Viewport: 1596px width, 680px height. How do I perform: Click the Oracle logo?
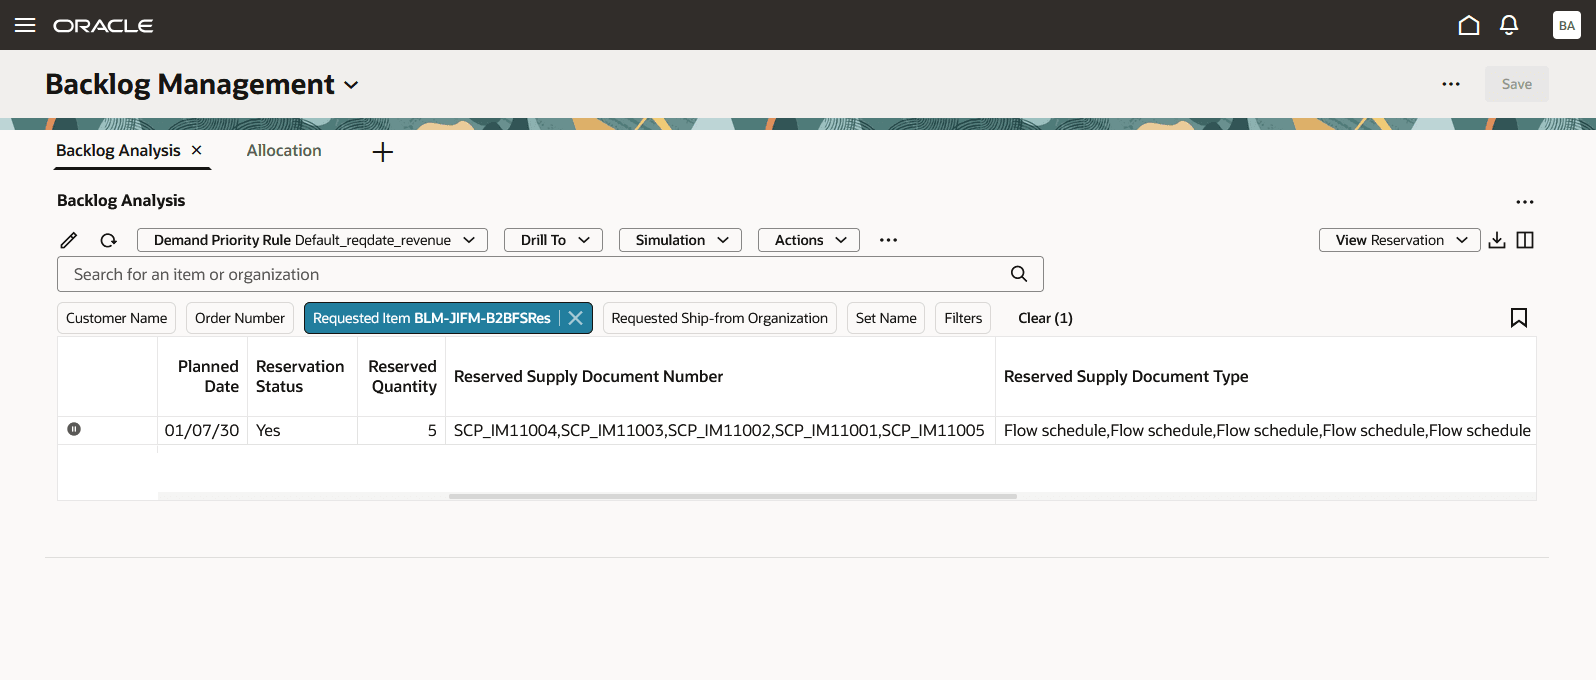(103, 25)
